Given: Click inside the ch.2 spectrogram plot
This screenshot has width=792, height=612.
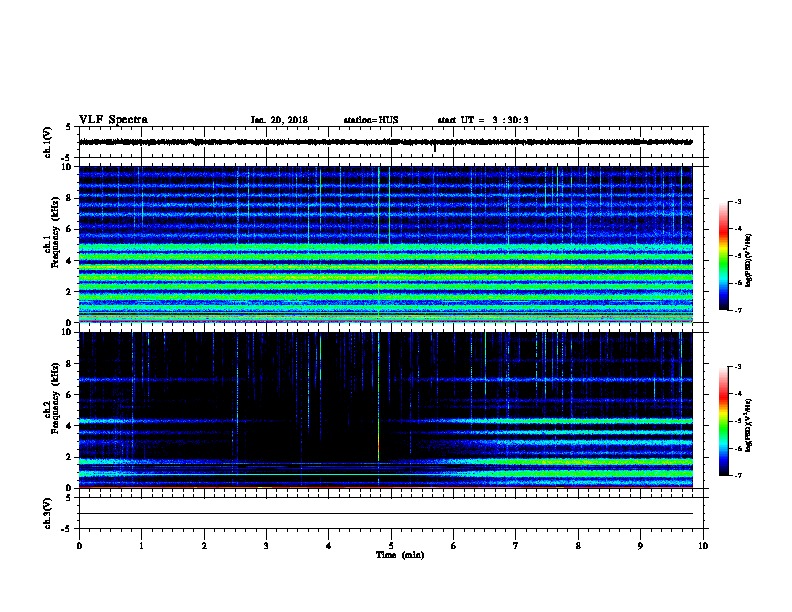Looking at the screenshot, I should (x=385, y=410).
